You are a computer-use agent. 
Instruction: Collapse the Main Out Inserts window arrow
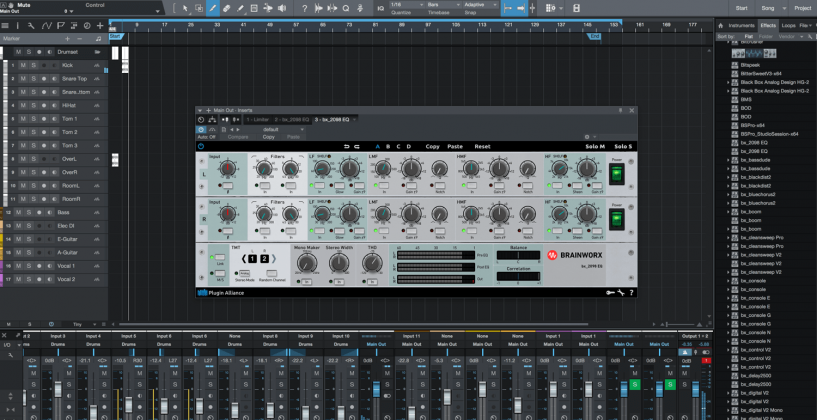[200, 110]
